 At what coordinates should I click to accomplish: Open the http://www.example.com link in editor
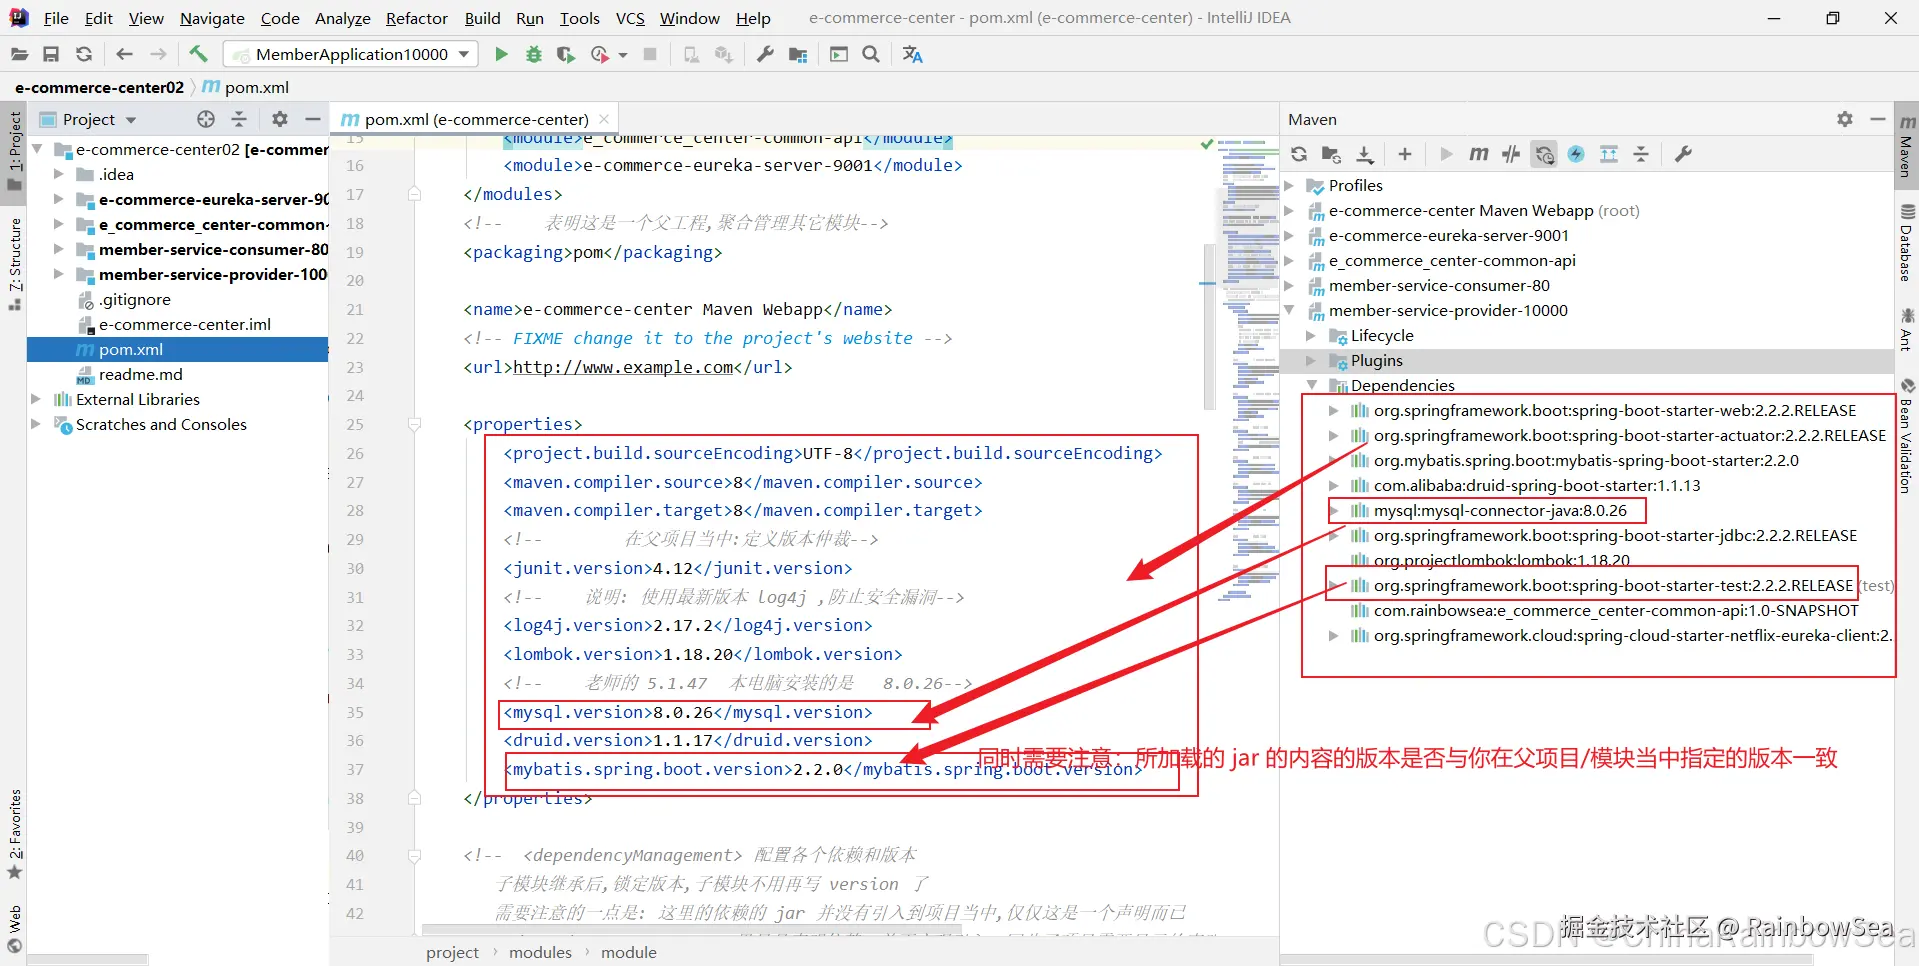623,367
